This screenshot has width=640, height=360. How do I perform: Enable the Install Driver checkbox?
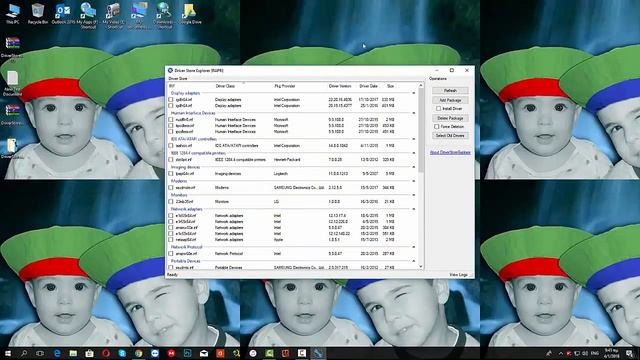pos(438,109)
